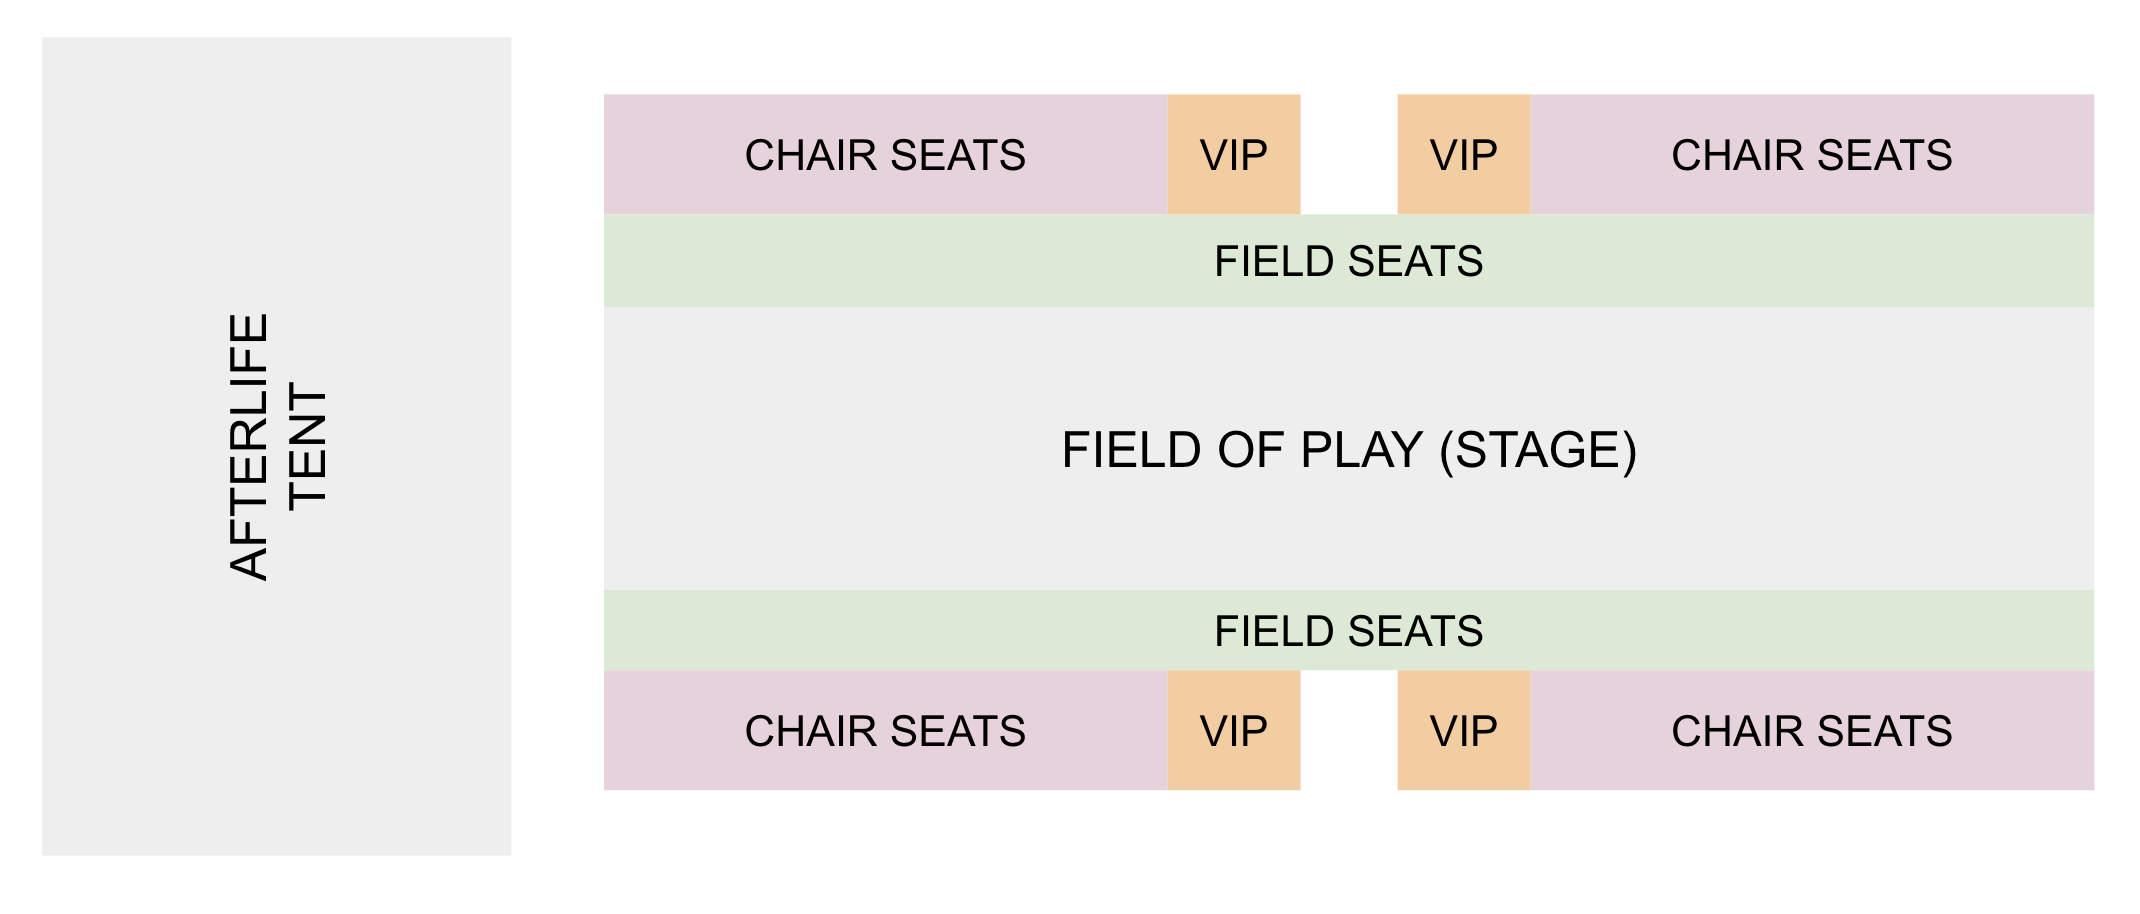Click the white gap between upper VIP blocks
Image resolution: width=2140 pixels, height=914 pixels.
1349,154
